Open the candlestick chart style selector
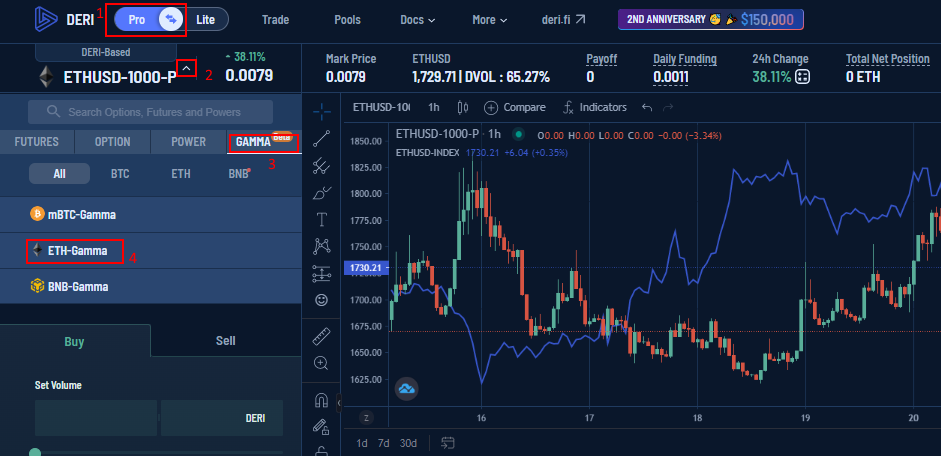This screenshot has height=456, width=941. coord(463,107)
